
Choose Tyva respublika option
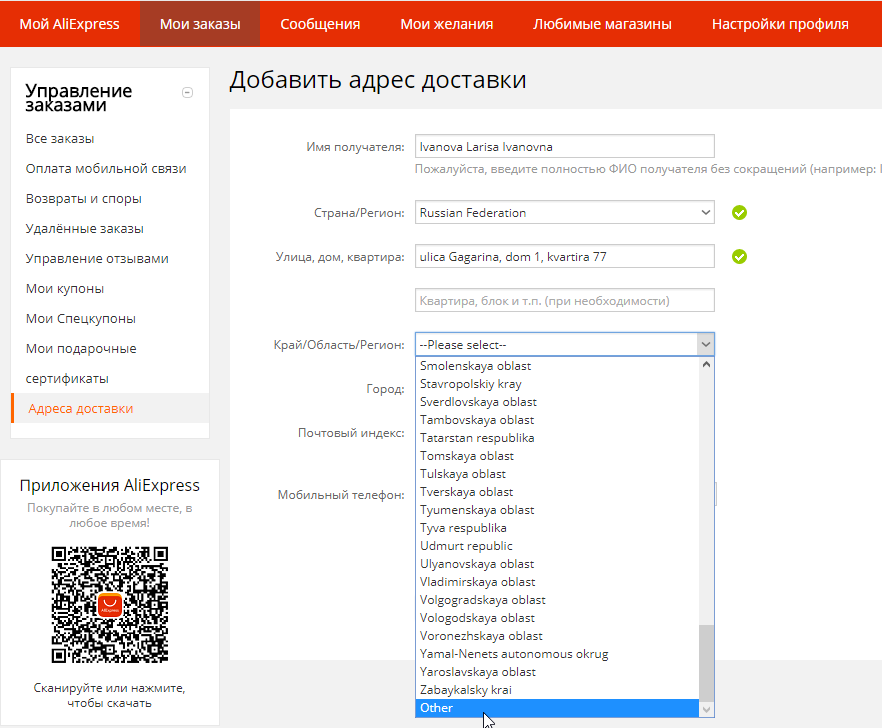pos(557,528)
